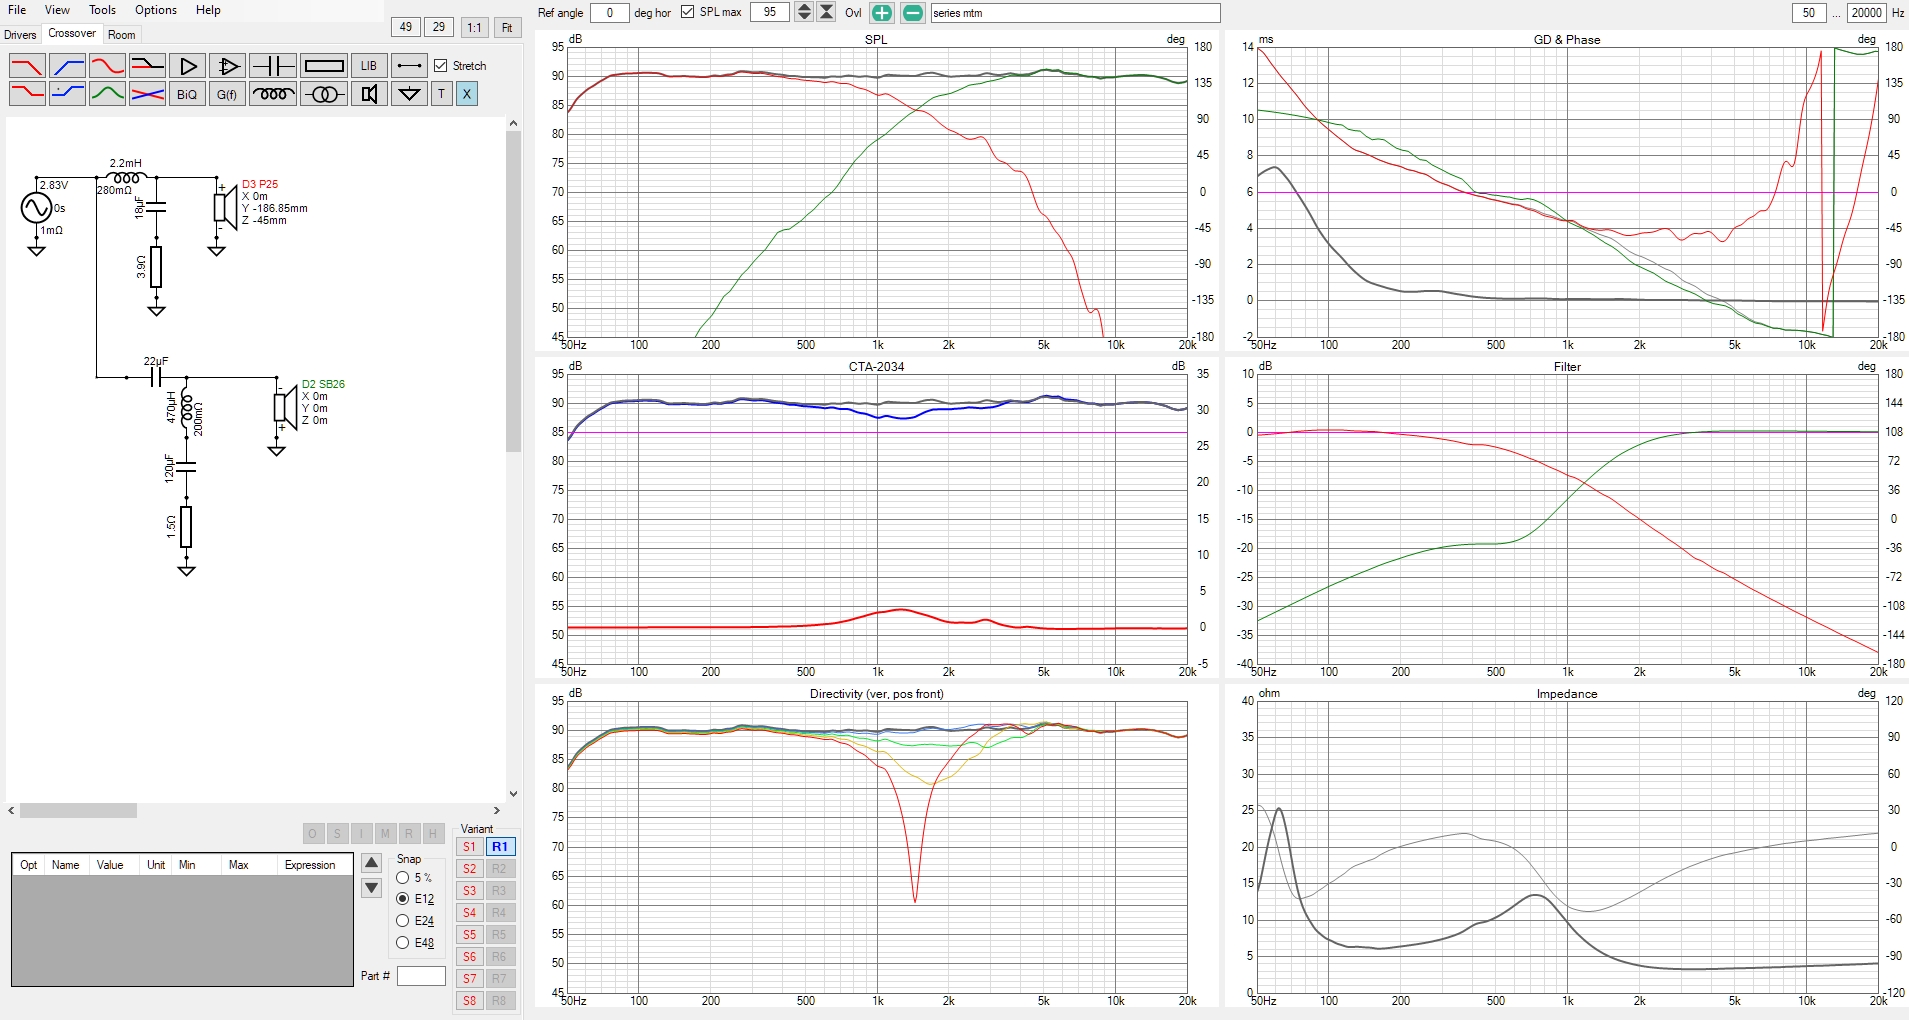Image resolution: width=1909 pixels, height=1020 pixels.
Task: Toggle the Stretch checkbox
Action: pos(441,66)
